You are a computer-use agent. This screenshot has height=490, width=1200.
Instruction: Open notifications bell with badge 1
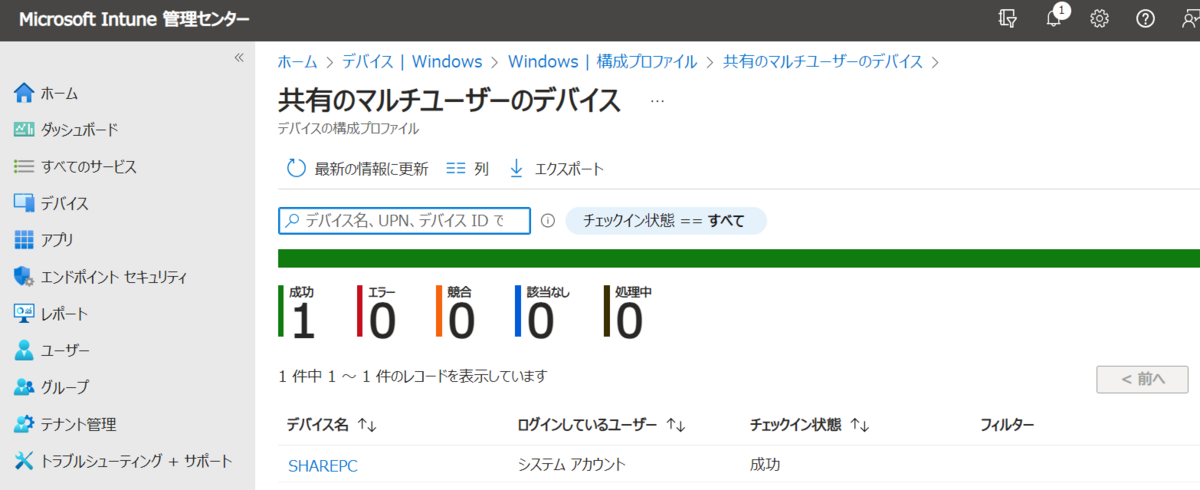1055,18
